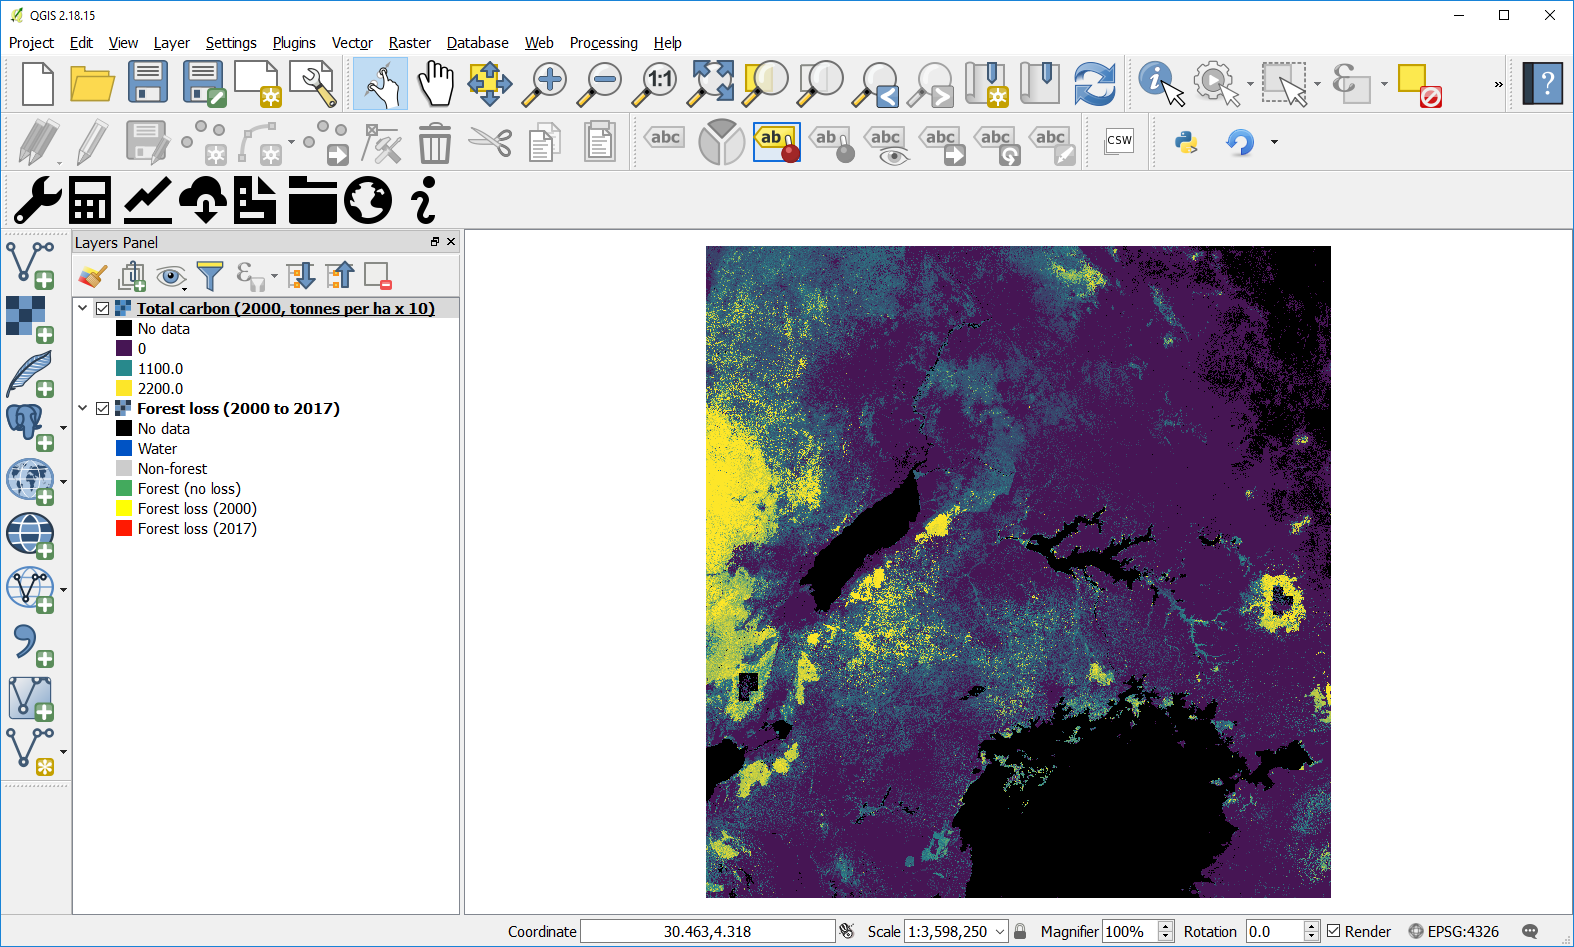Open the Raster menu
This screenshot has height=947, width=1574.
tap(409, 43)
